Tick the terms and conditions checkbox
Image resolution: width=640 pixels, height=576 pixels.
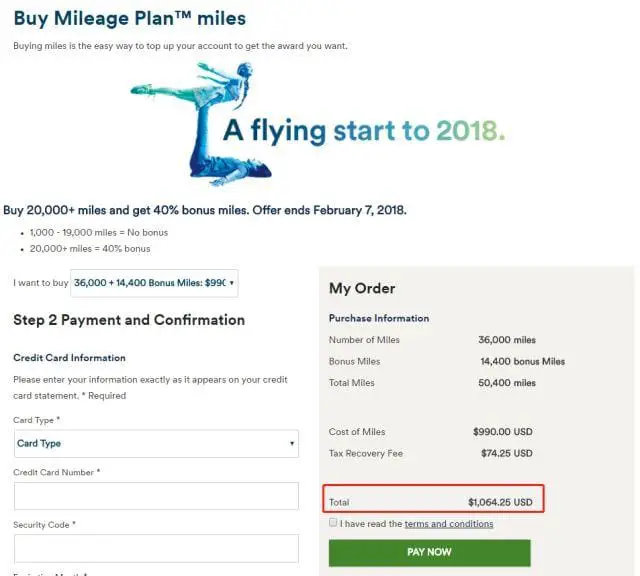point(333,523)
